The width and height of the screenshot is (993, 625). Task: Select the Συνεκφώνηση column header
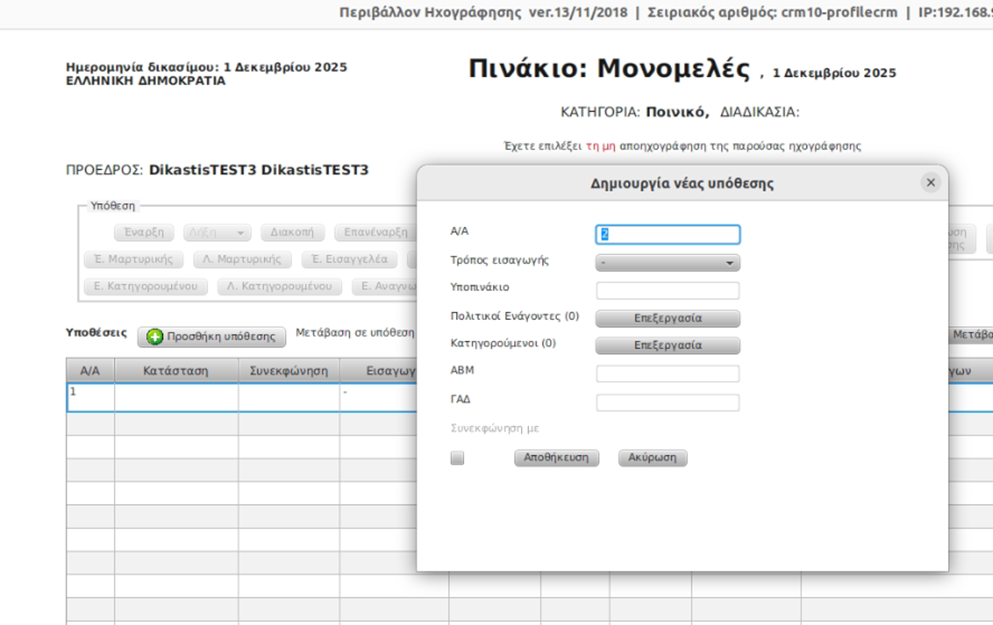click(288, 371)
